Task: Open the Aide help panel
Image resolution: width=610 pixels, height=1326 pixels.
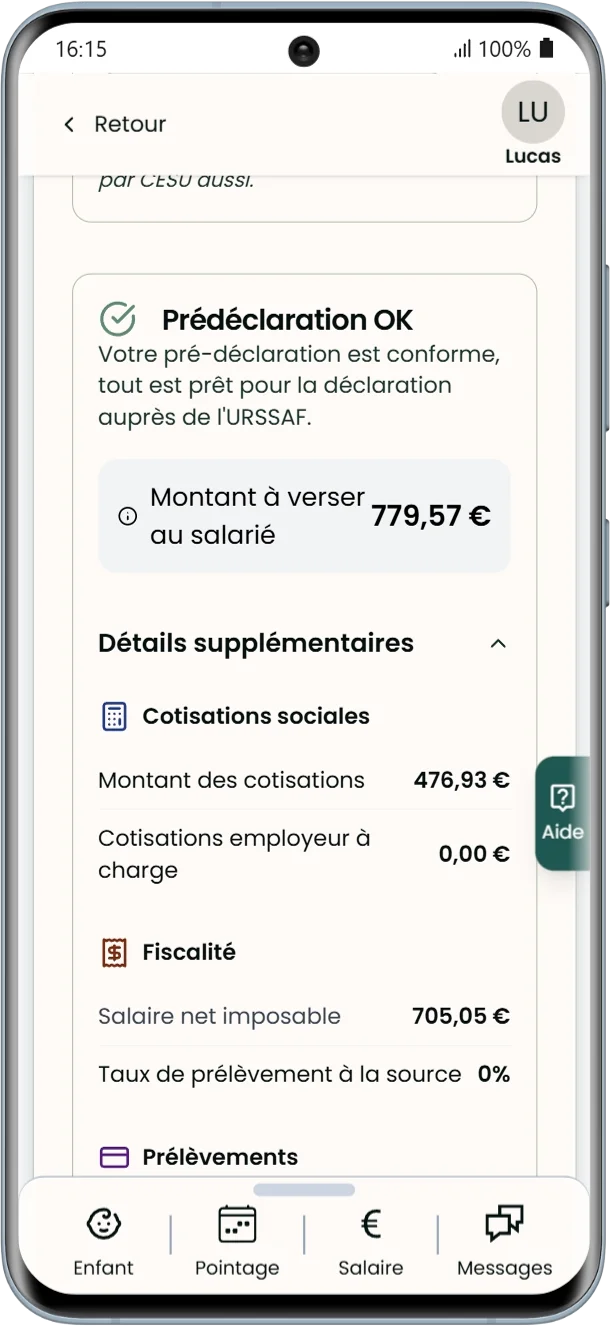Action: coord(563,813)
